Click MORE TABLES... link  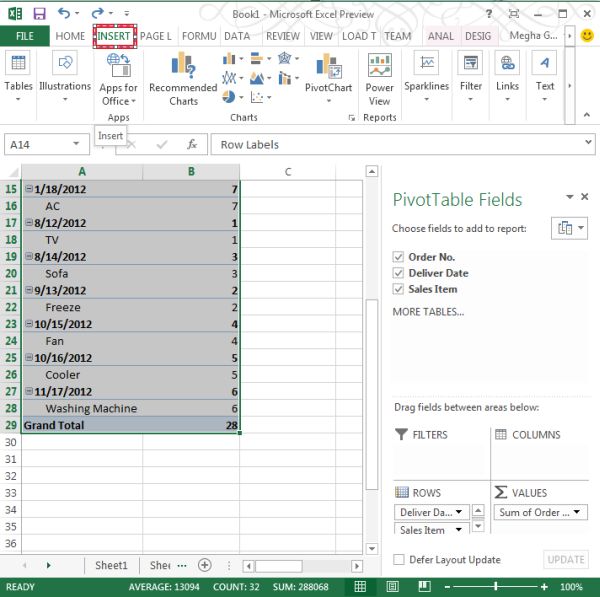point(428,312)
